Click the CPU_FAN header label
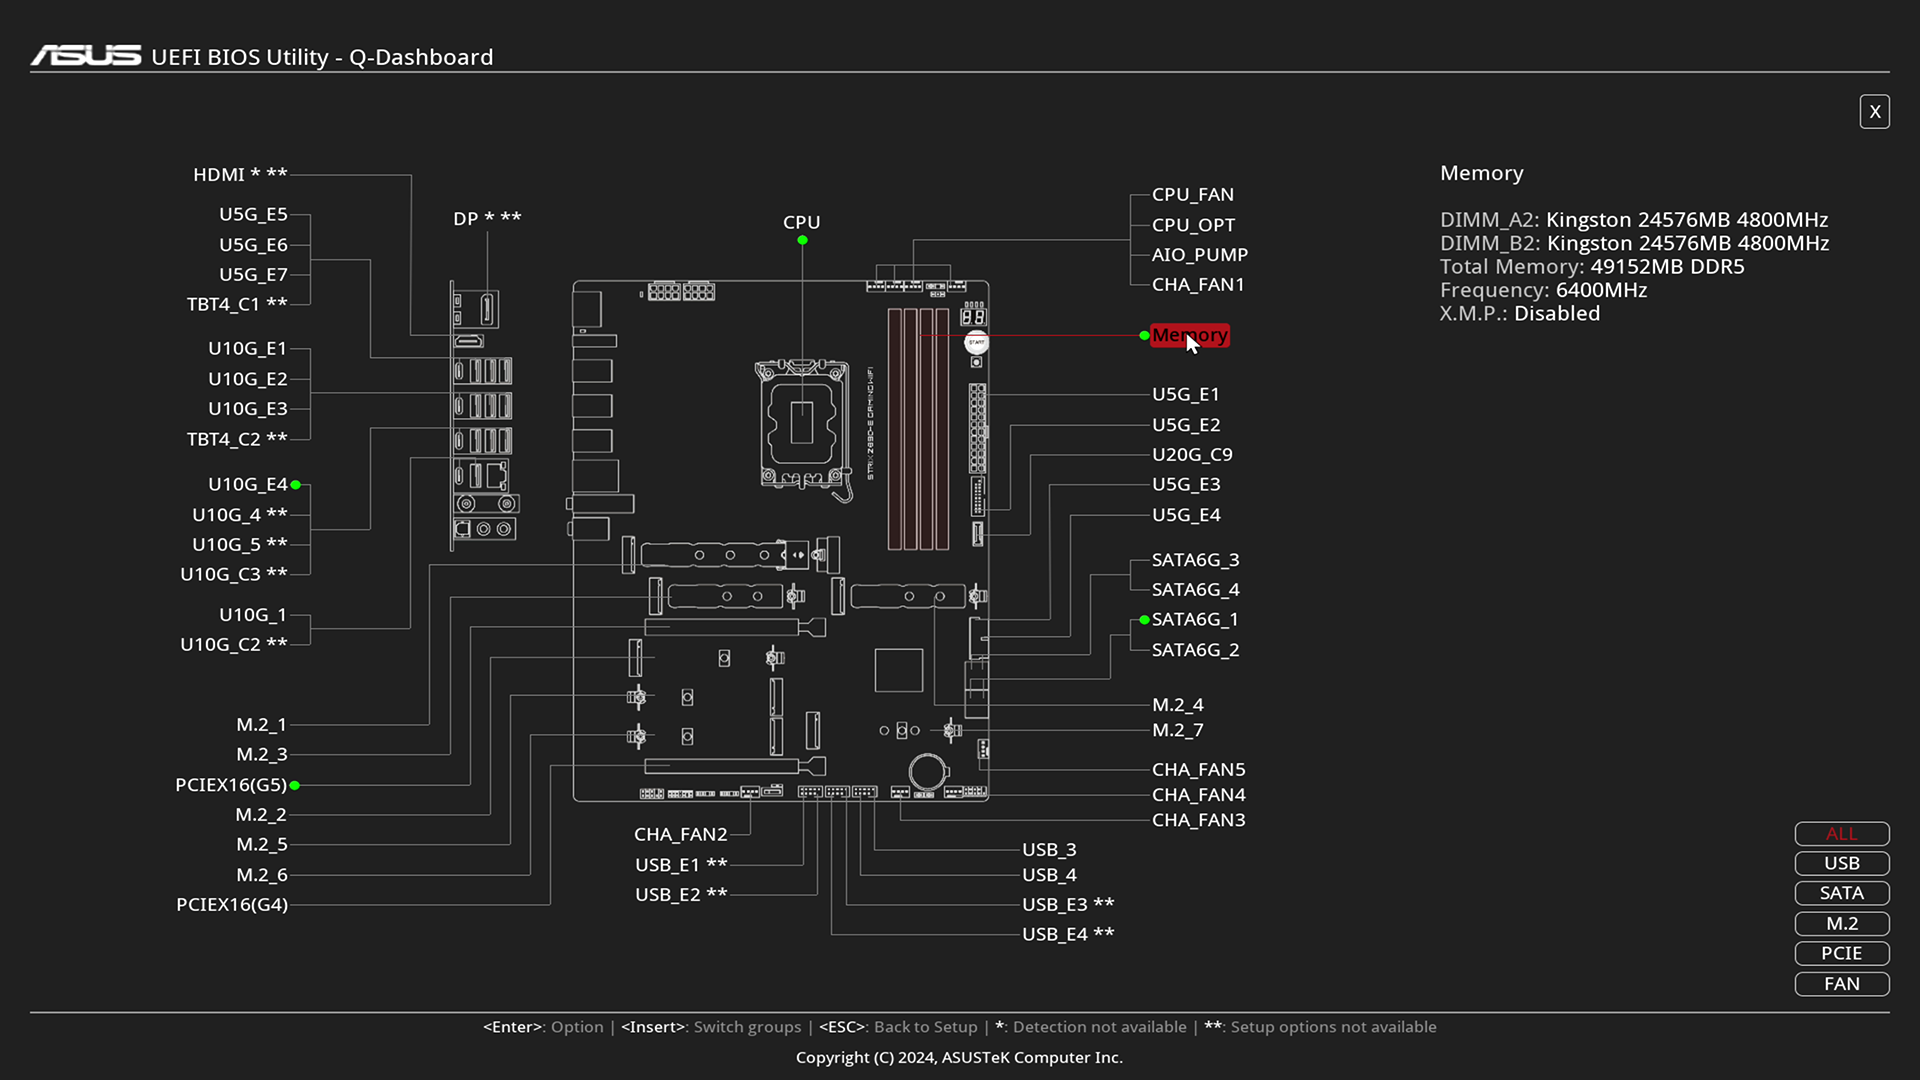The image size is (1920, 1080). click(x=1192, y=195)
